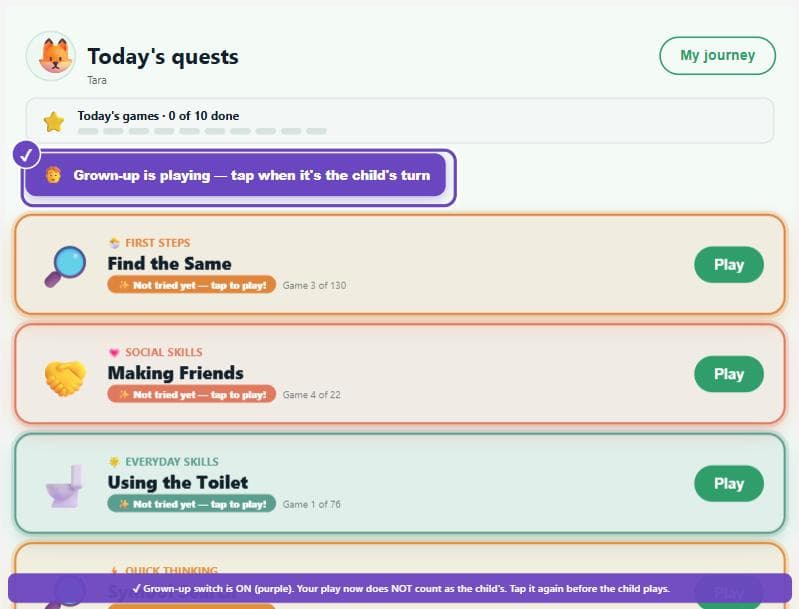Click the grown-up face icon in the purple toggle
This screenshot has width=799, height=609.
click(54, 175)
